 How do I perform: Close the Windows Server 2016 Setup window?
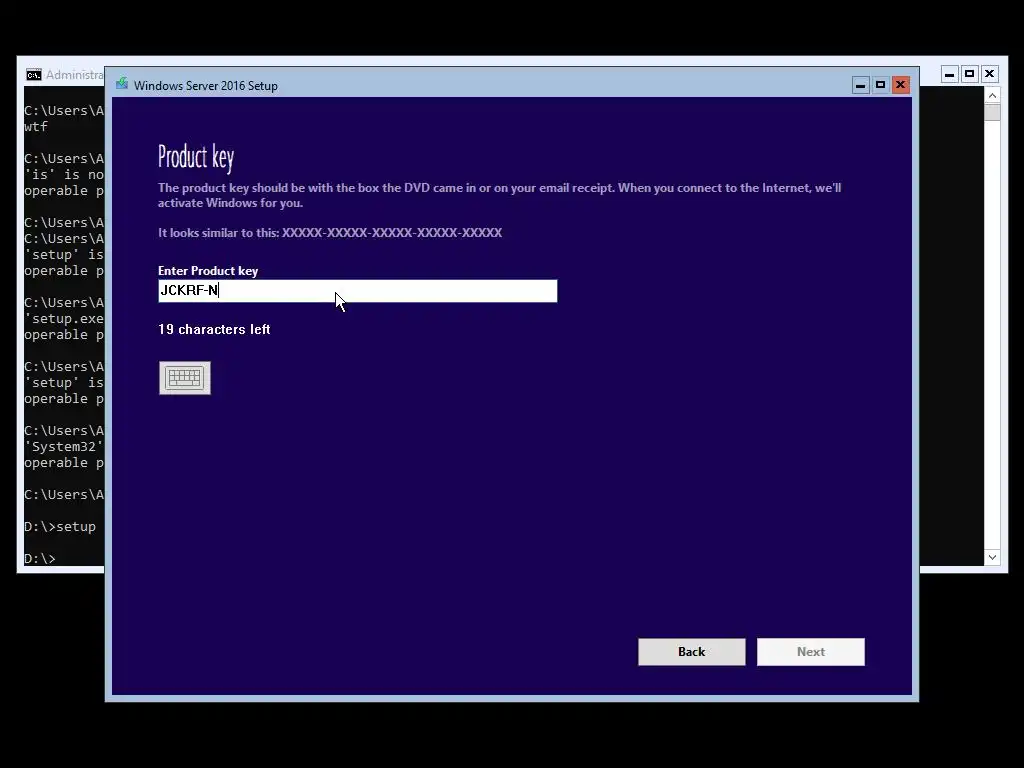[x=901, y=85]
